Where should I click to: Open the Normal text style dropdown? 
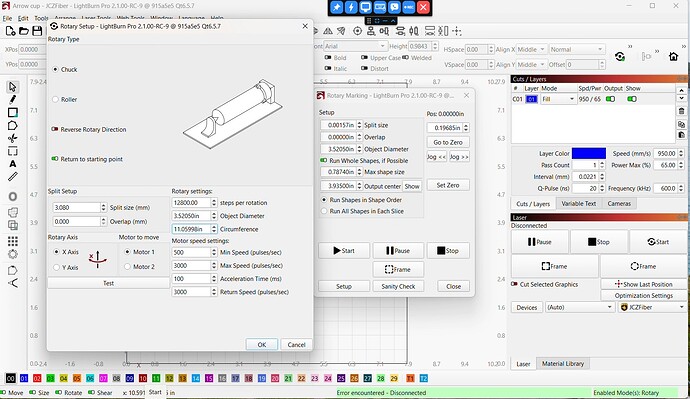[x=576, y=49]
